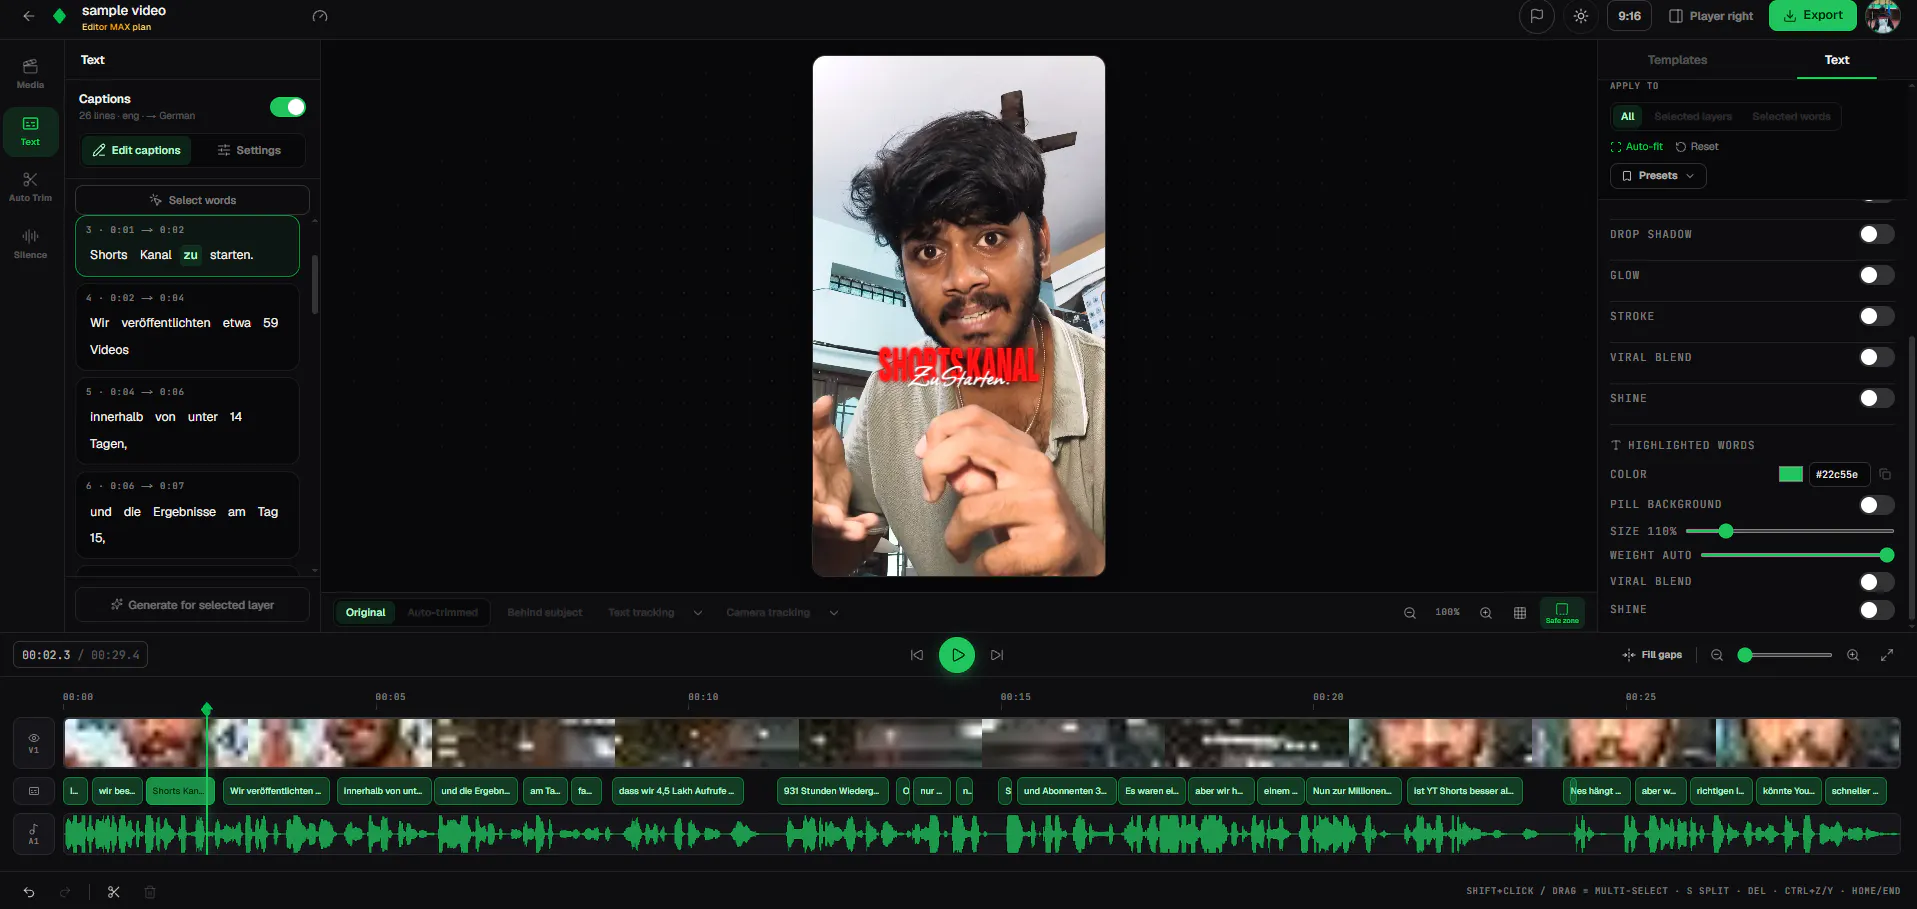
Task: Open the Auto Trim tool
Action: coord(30,187)
